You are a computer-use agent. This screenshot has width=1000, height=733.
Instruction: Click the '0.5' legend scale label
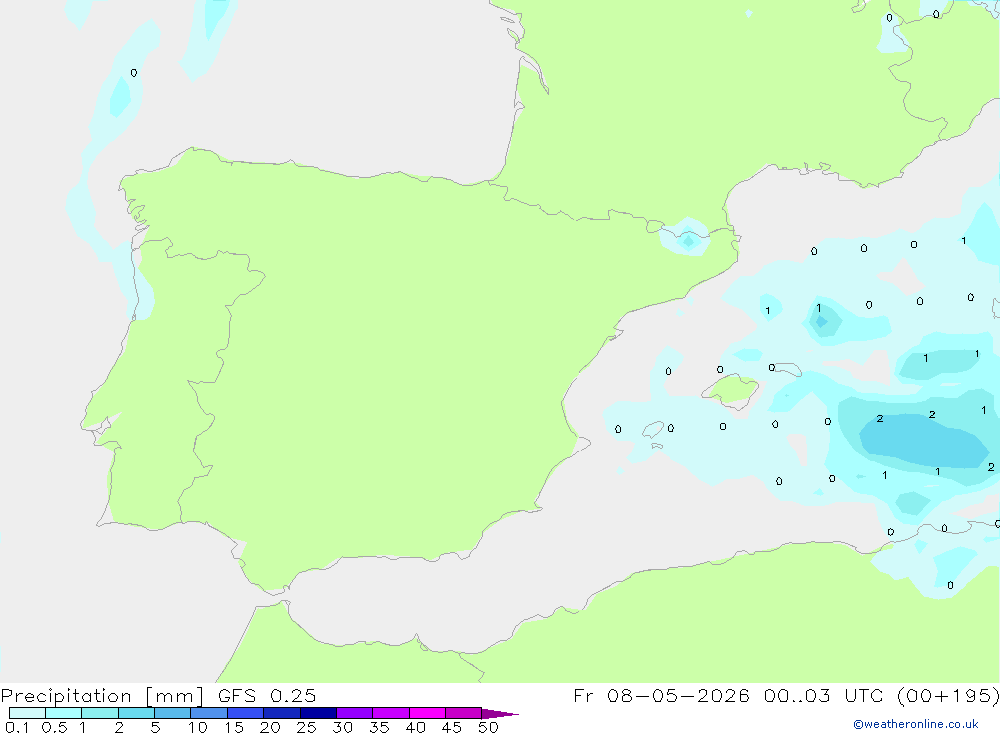[54, 727]
